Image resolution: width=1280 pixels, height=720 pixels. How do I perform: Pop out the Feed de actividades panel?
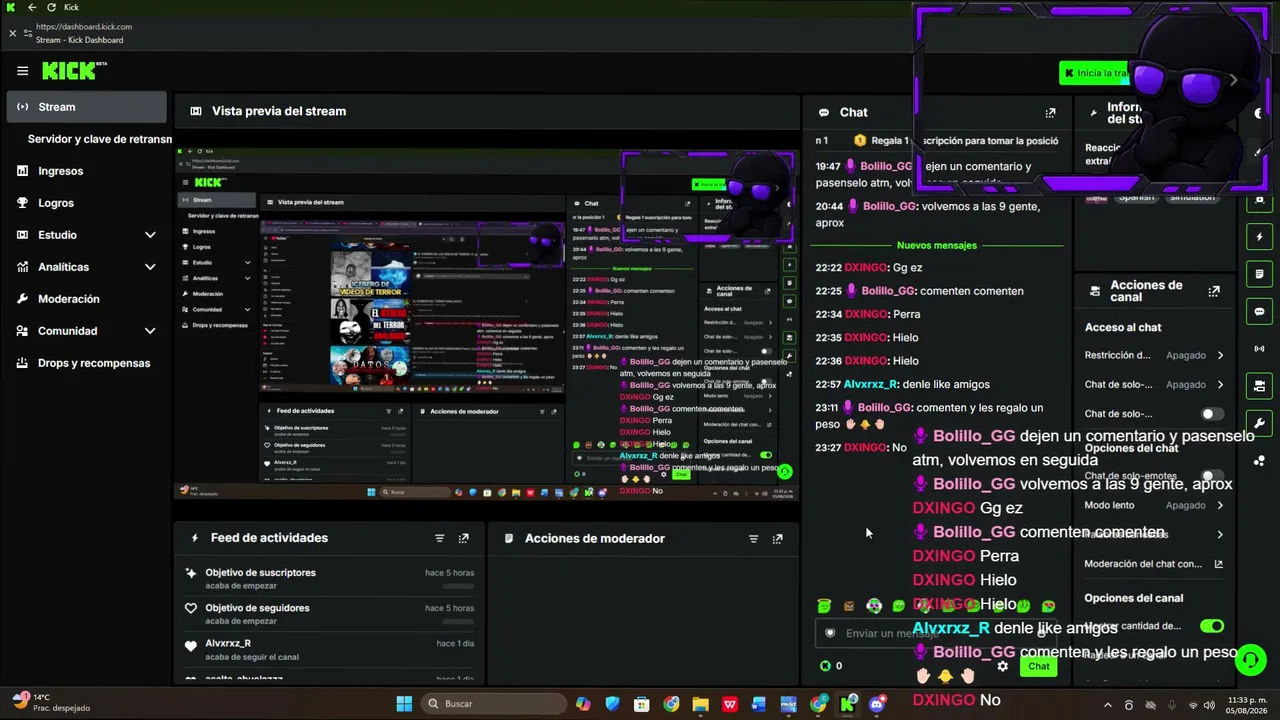pyautogui.click(x=463, y=538)
